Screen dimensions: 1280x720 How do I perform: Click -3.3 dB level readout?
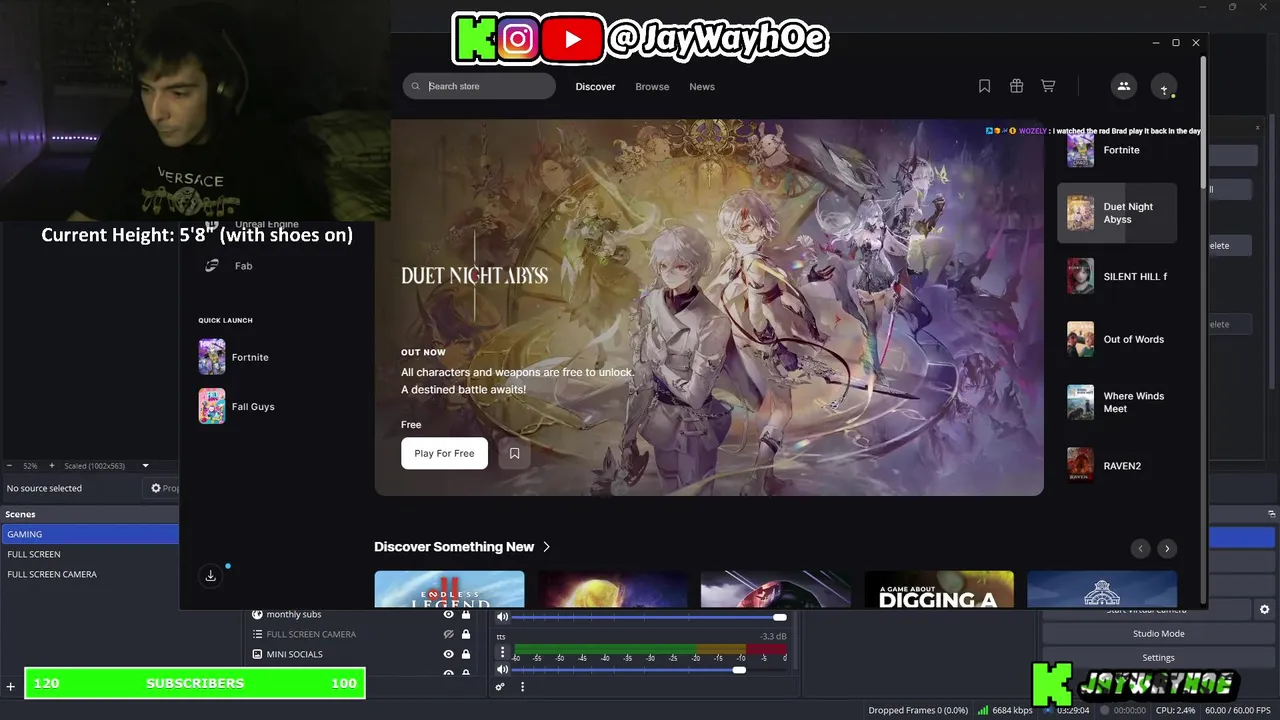(773, 636)
